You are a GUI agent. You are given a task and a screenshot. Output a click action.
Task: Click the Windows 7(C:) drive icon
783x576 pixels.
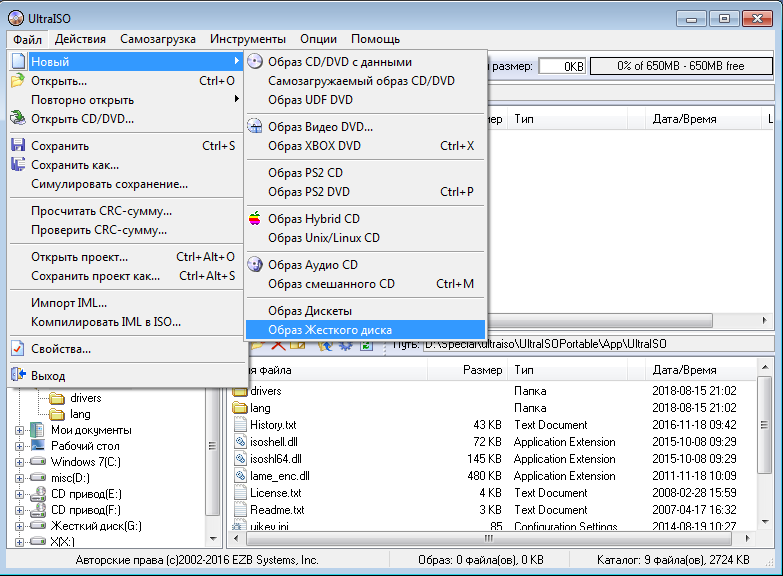[x=38, y=461]
